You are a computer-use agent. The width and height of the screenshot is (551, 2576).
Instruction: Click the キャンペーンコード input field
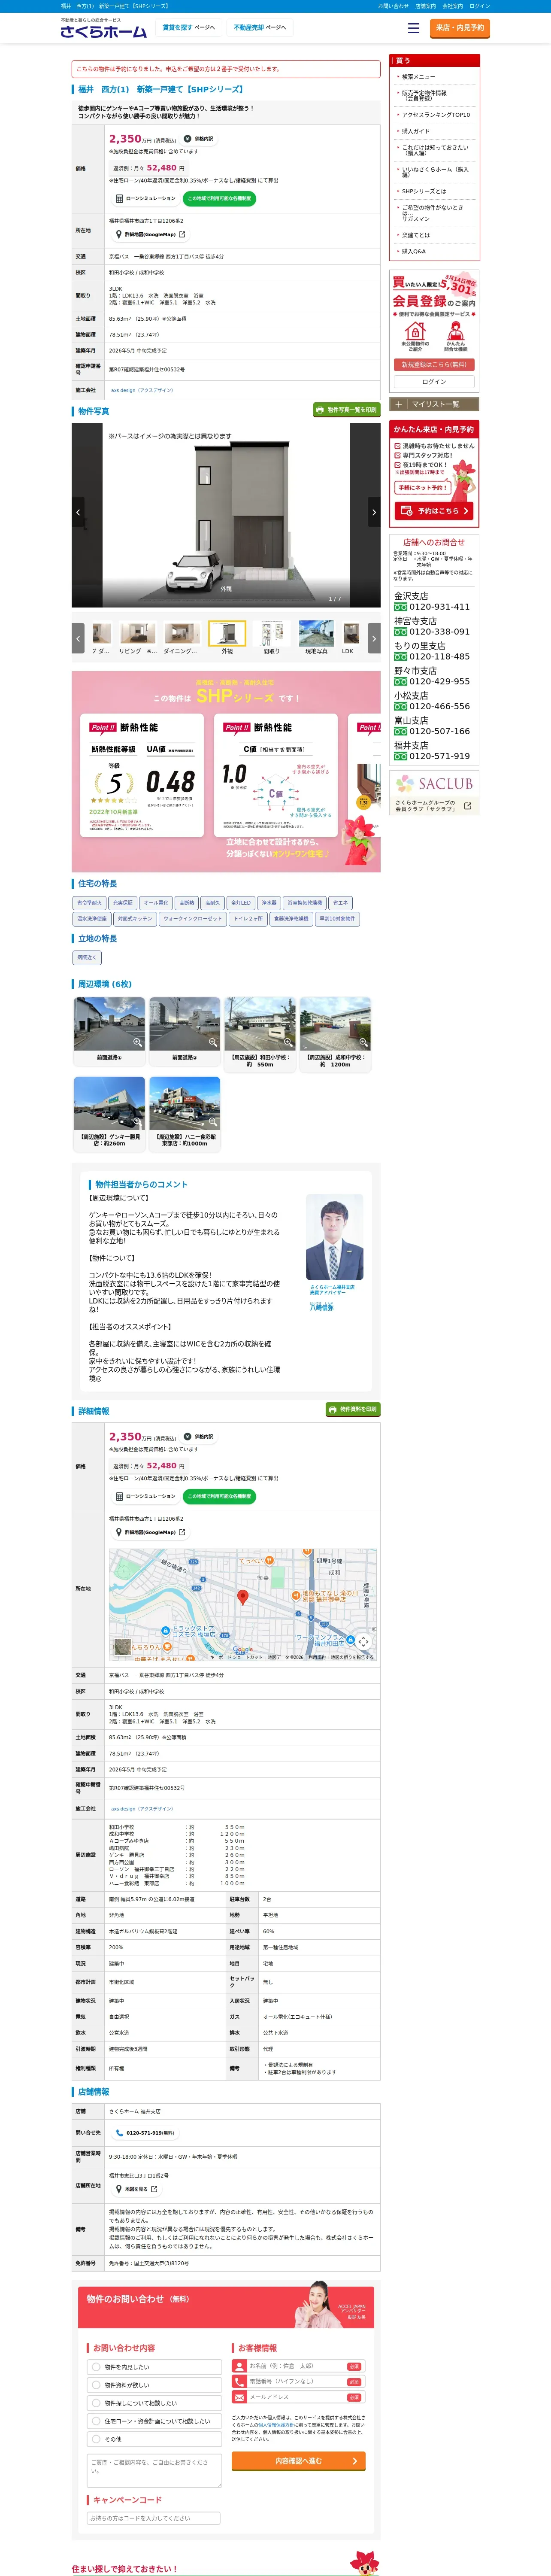(x=154, y=2518)
